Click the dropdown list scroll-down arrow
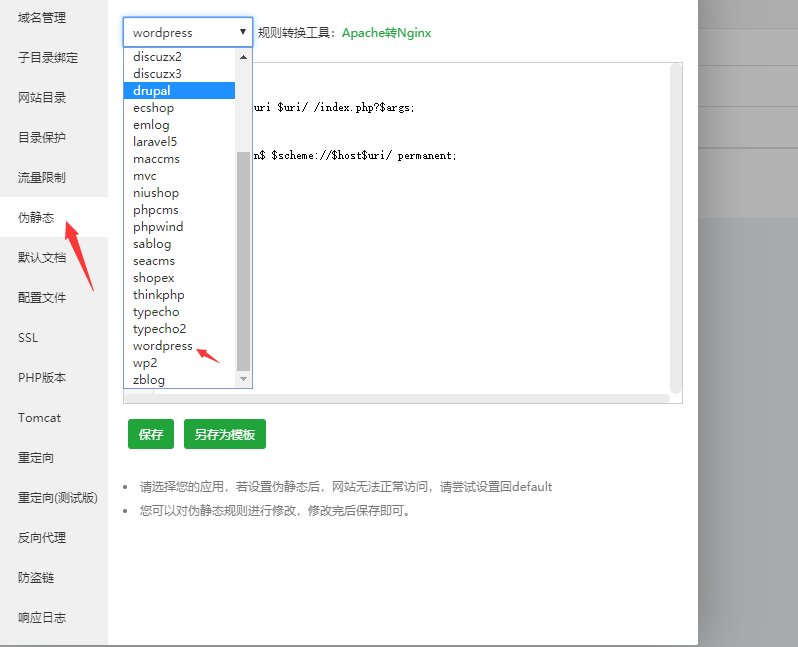 click(243, 379)
